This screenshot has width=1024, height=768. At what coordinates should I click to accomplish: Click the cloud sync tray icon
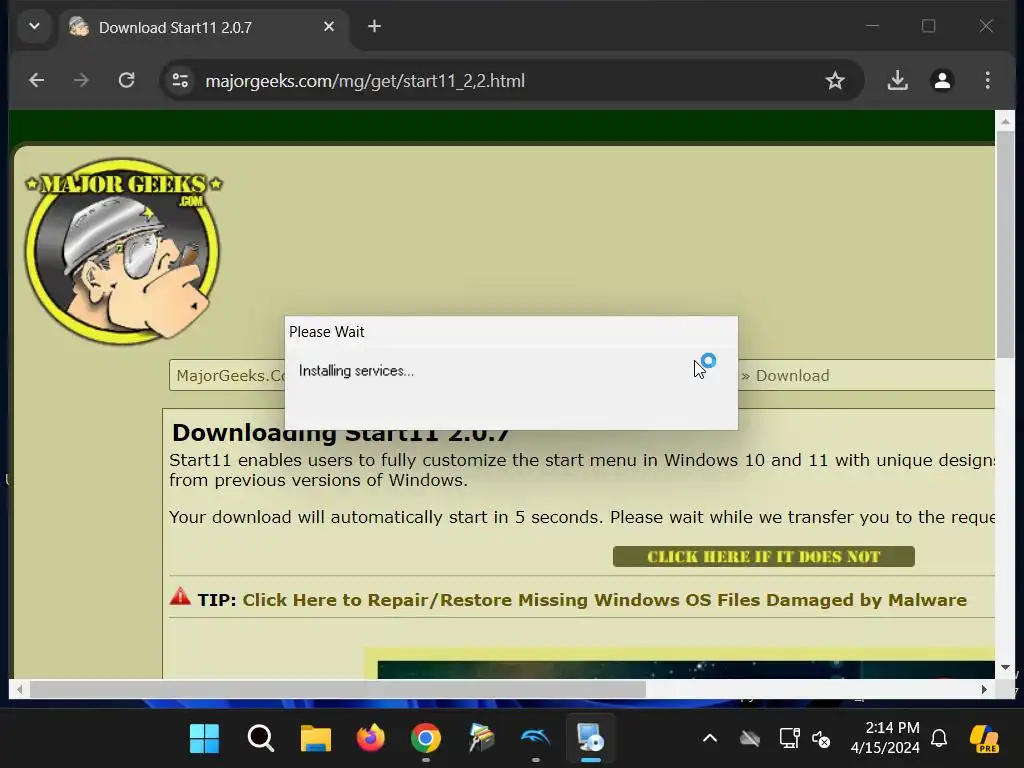point(750,739)
